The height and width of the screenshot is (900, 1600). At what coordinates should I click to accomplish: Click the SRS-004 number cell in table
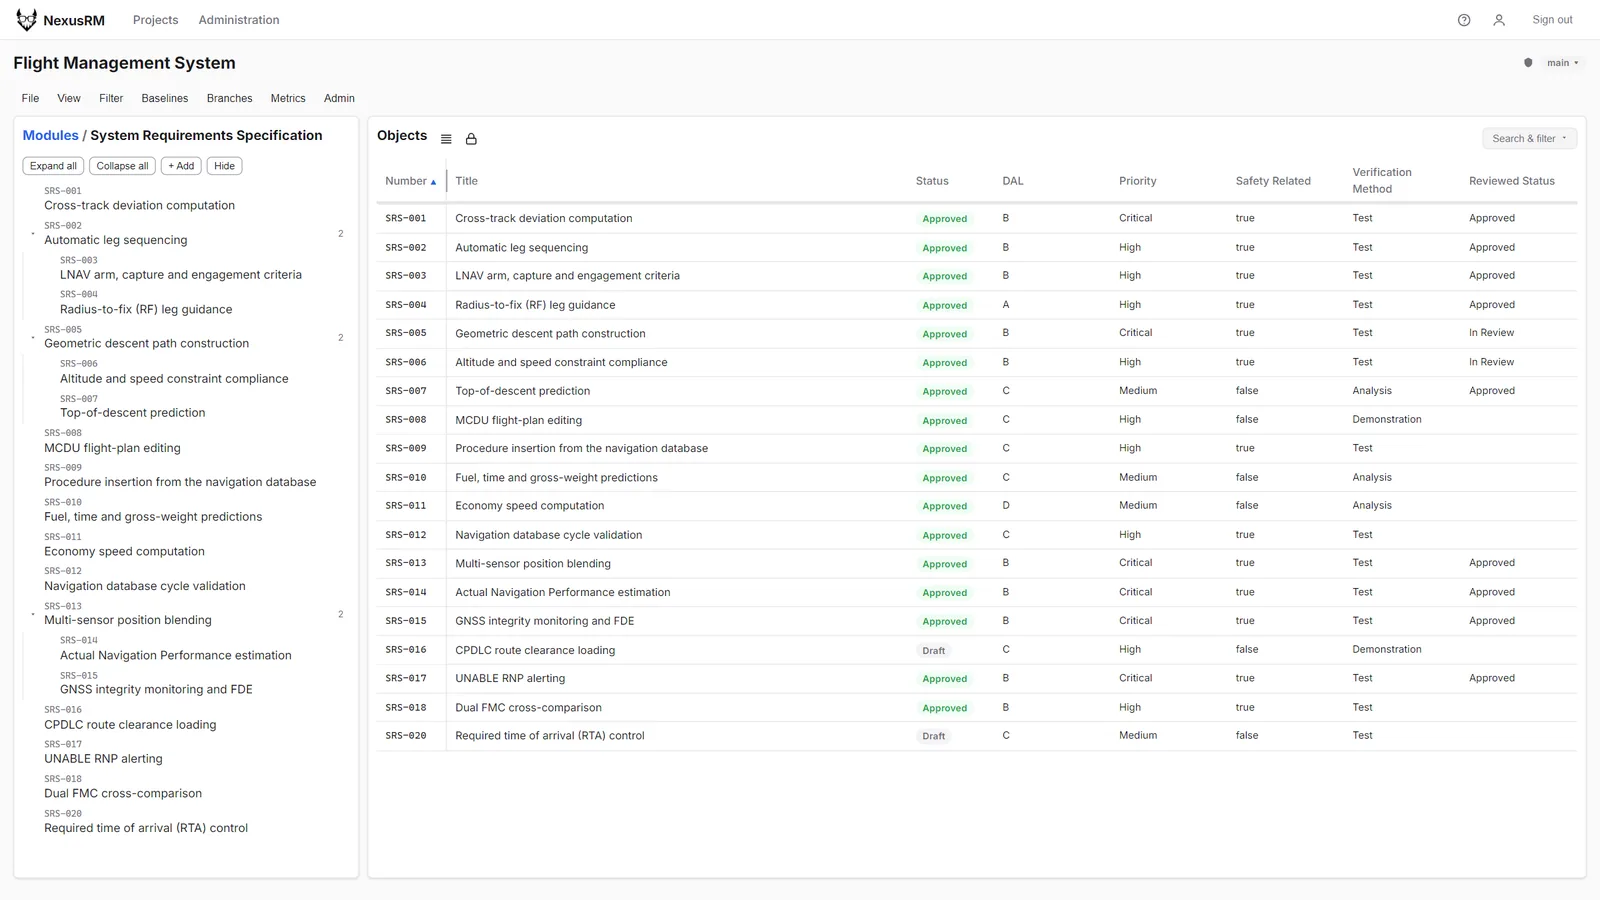pos(406,305)
